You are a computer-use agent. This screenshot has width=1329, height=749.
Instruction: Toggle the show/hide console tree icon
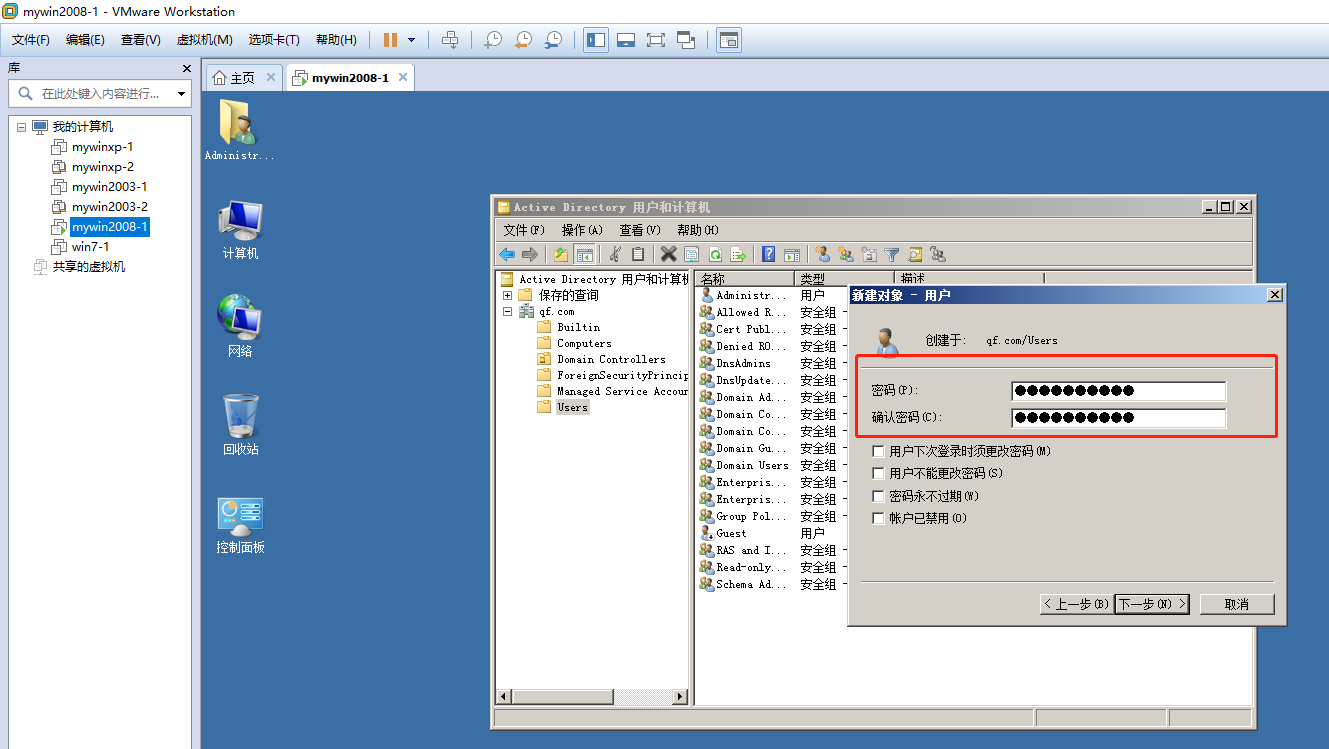point(585,254)
